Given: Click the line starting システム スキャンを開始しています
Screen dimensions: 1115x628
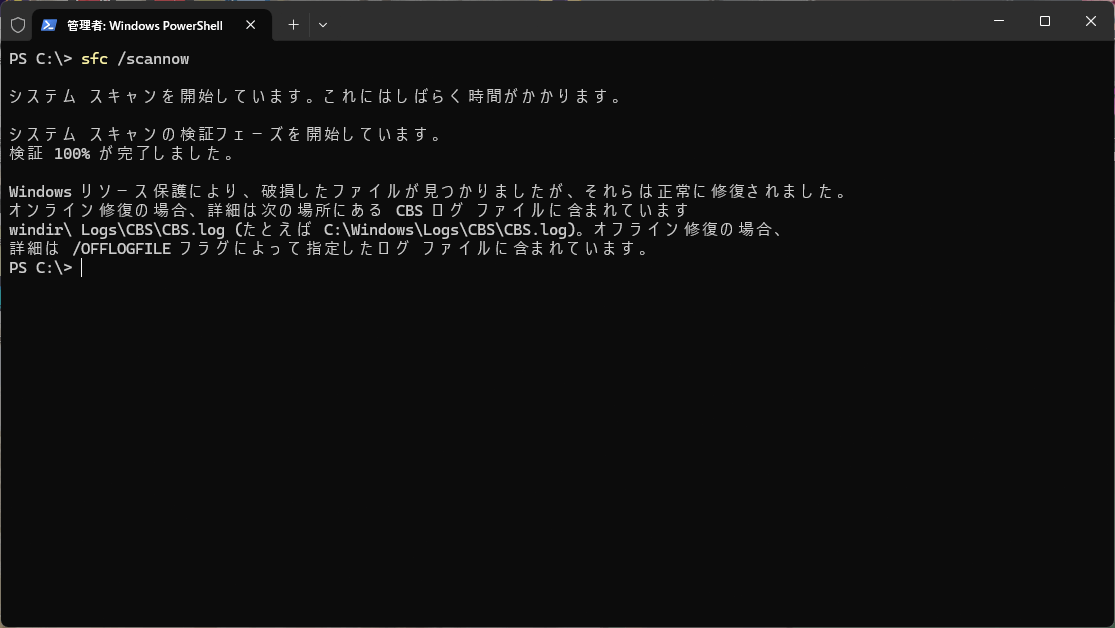Looking at the screenshot, I should (x=316, y=97).
